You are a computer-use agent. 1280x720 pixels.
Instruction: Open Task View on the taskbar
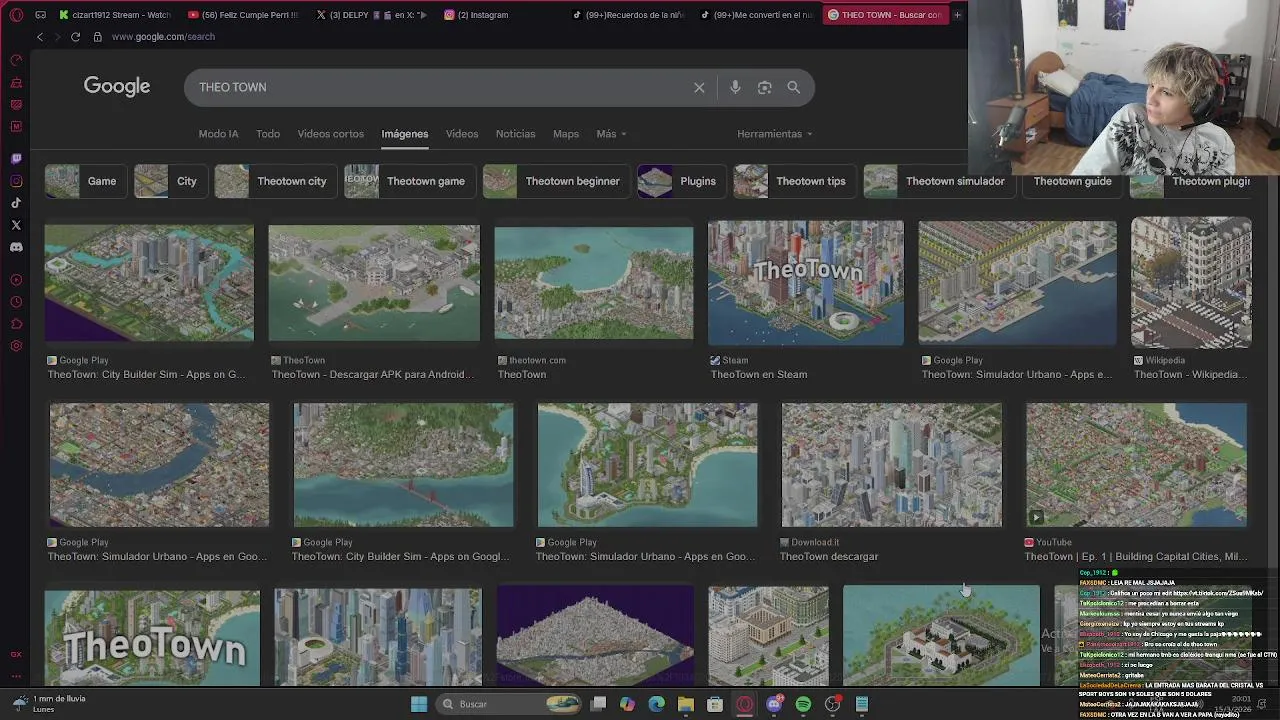click(598, 704)
